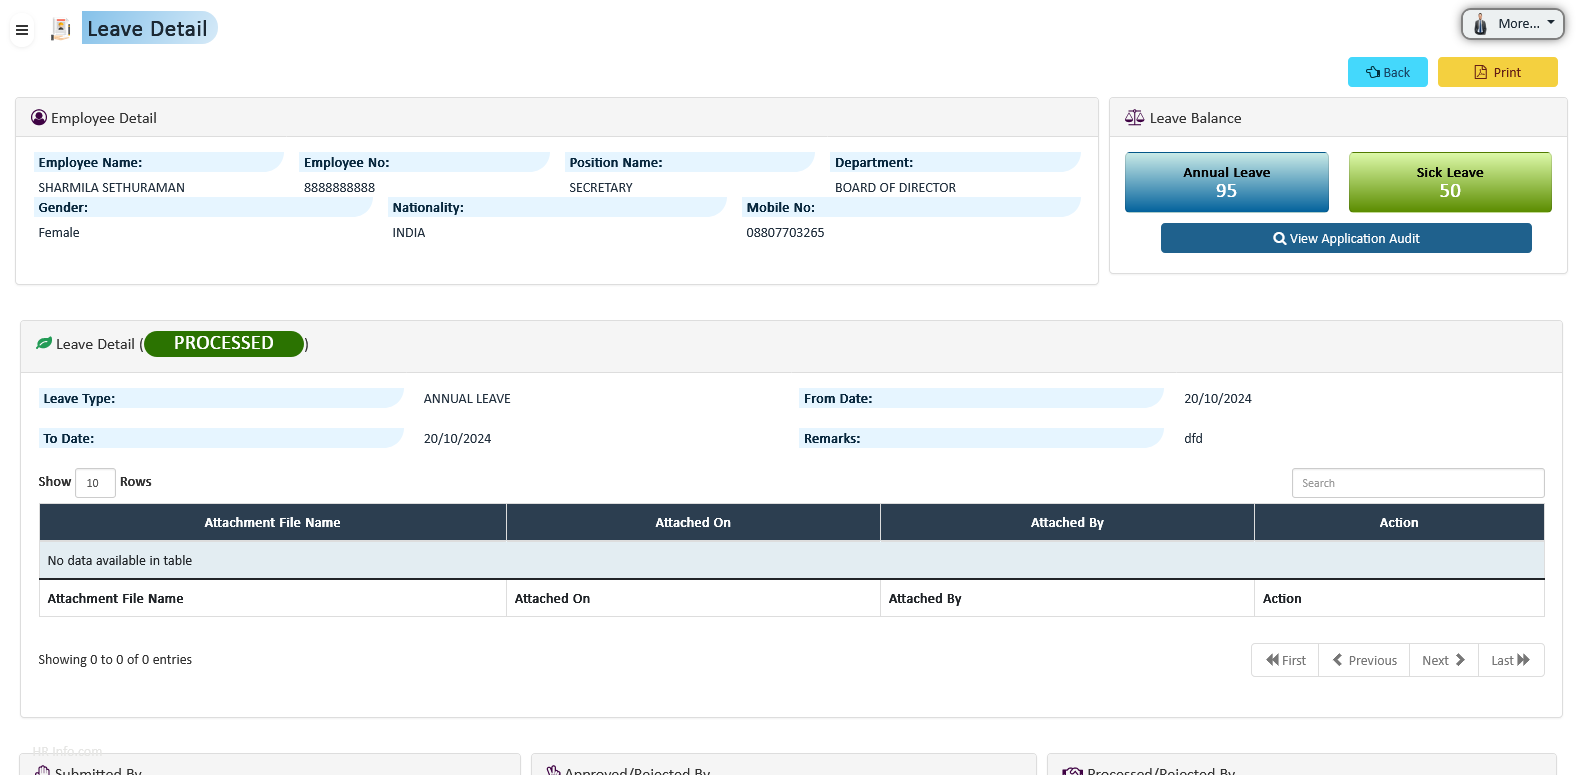Select the Annual Leave balance tile
The height and width of the screenshot is (775, 1583).
click(x=1226, y=182)
